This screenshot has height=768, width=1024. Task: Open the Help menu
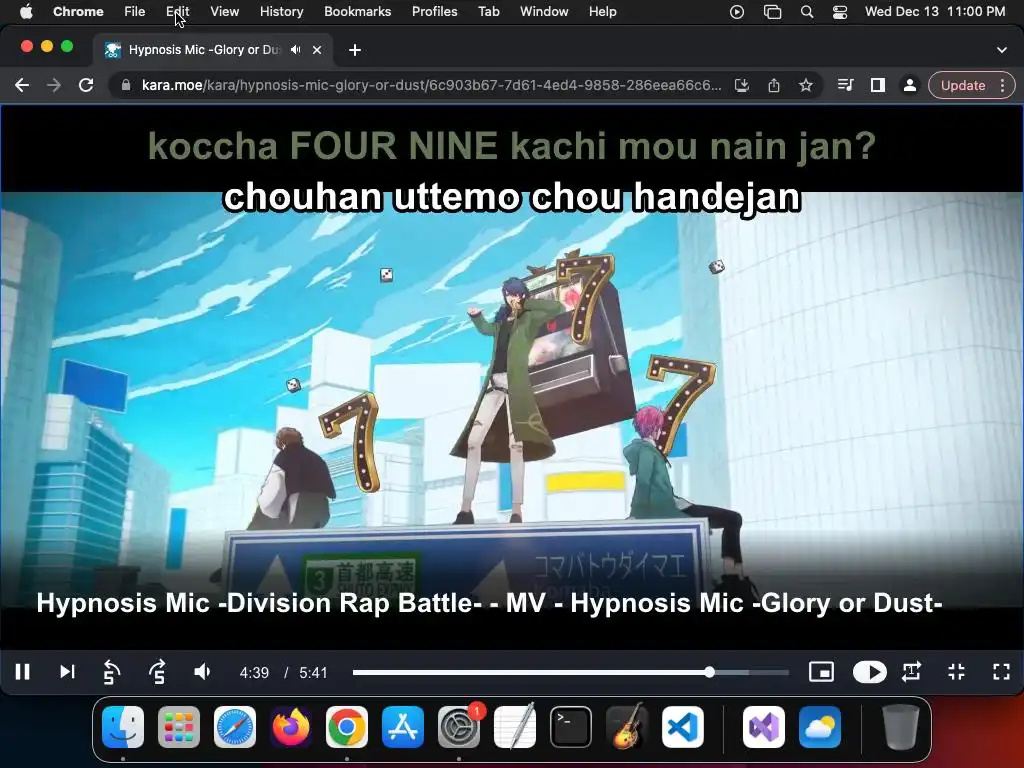(x=602, y=12)
